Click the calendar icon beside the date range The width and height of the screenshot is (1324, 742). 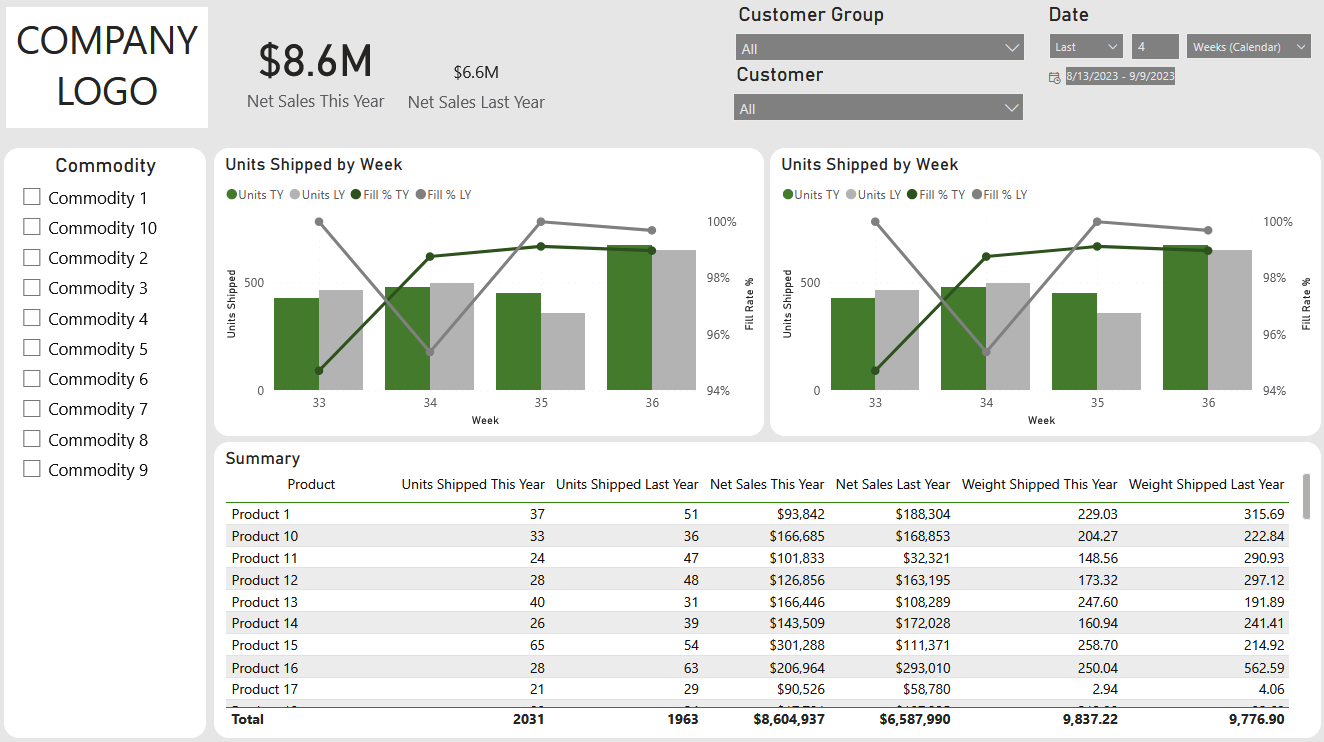click(1054, 77)
